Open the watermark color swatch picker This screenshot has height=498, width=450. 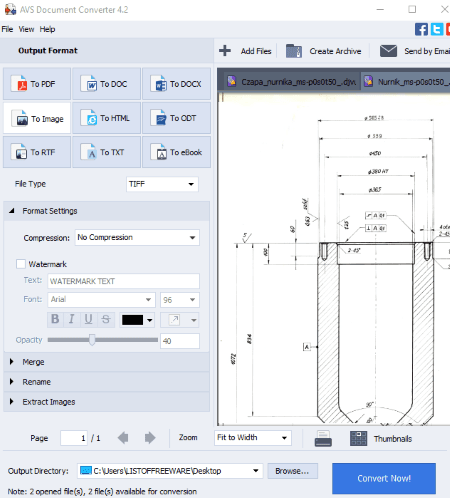tap(137, 320)
